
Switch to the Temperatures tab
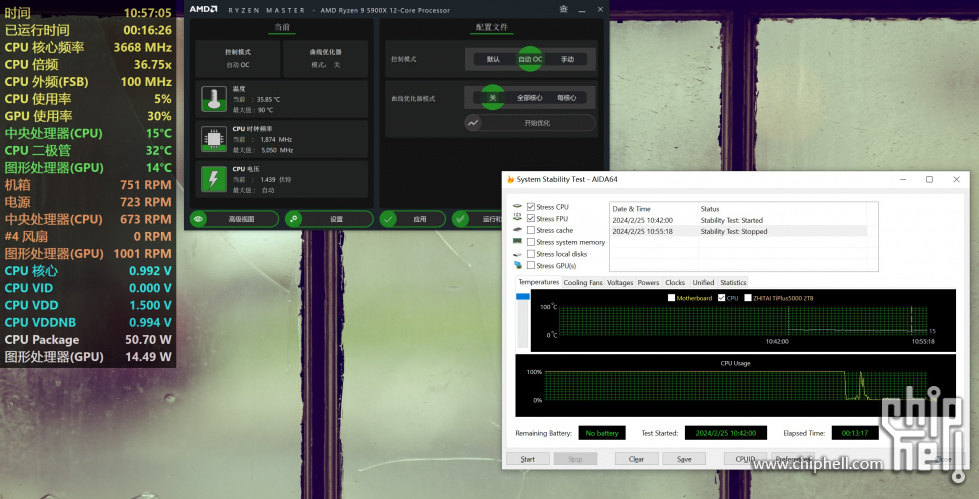[538, 282]
